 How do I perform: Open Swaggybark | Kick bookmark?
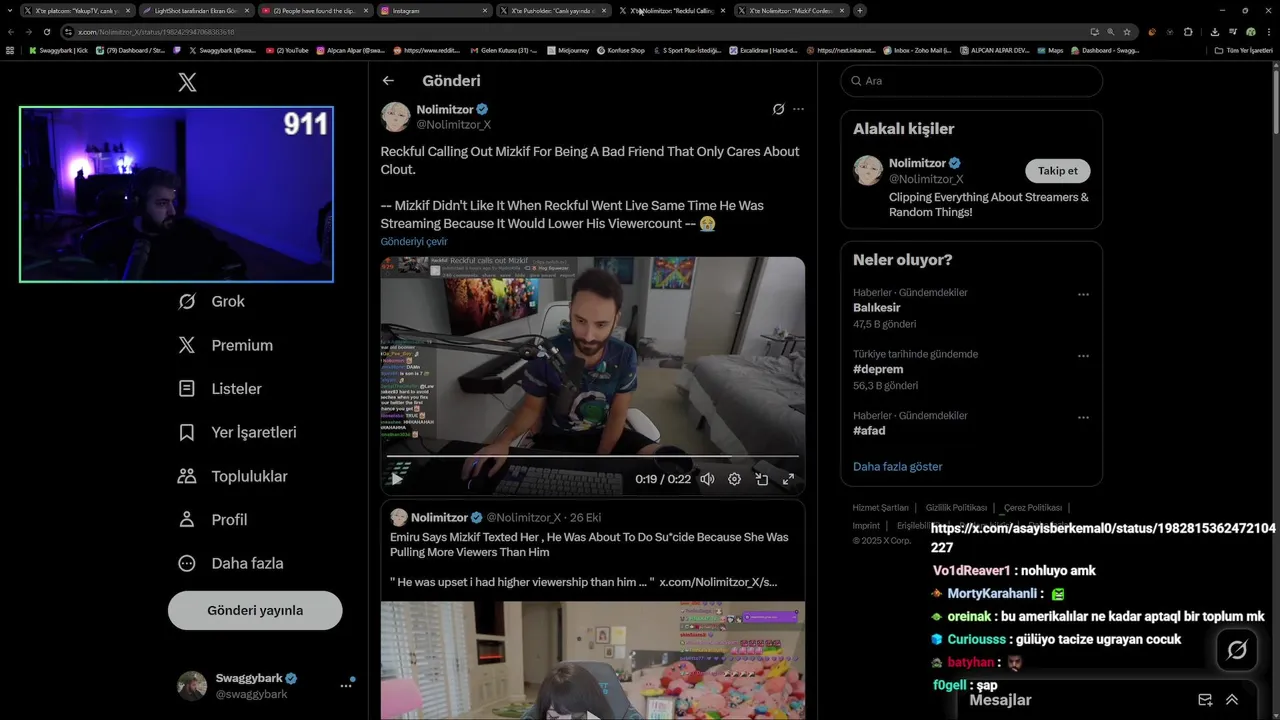click(59, 50)
